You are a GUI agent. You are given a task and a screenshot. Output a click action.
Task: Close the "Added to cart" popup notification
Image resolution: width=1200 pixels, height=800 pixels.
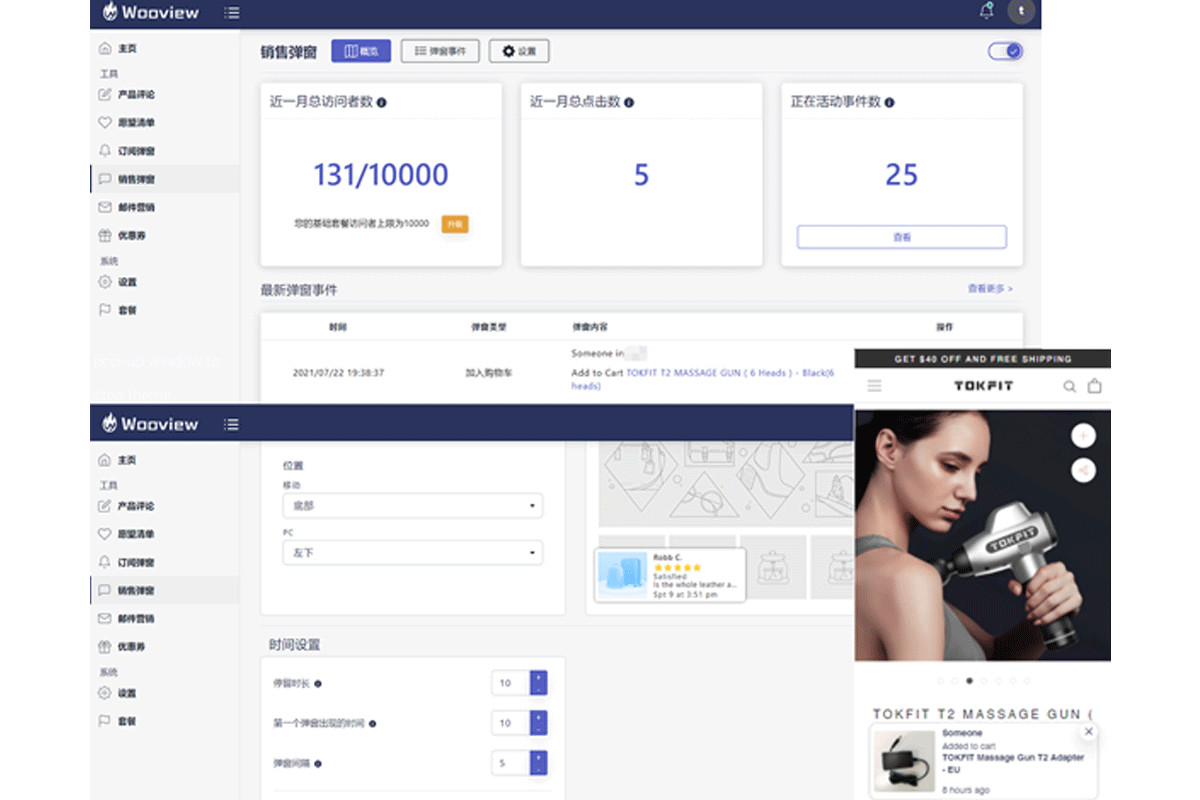pos(1089,732)
